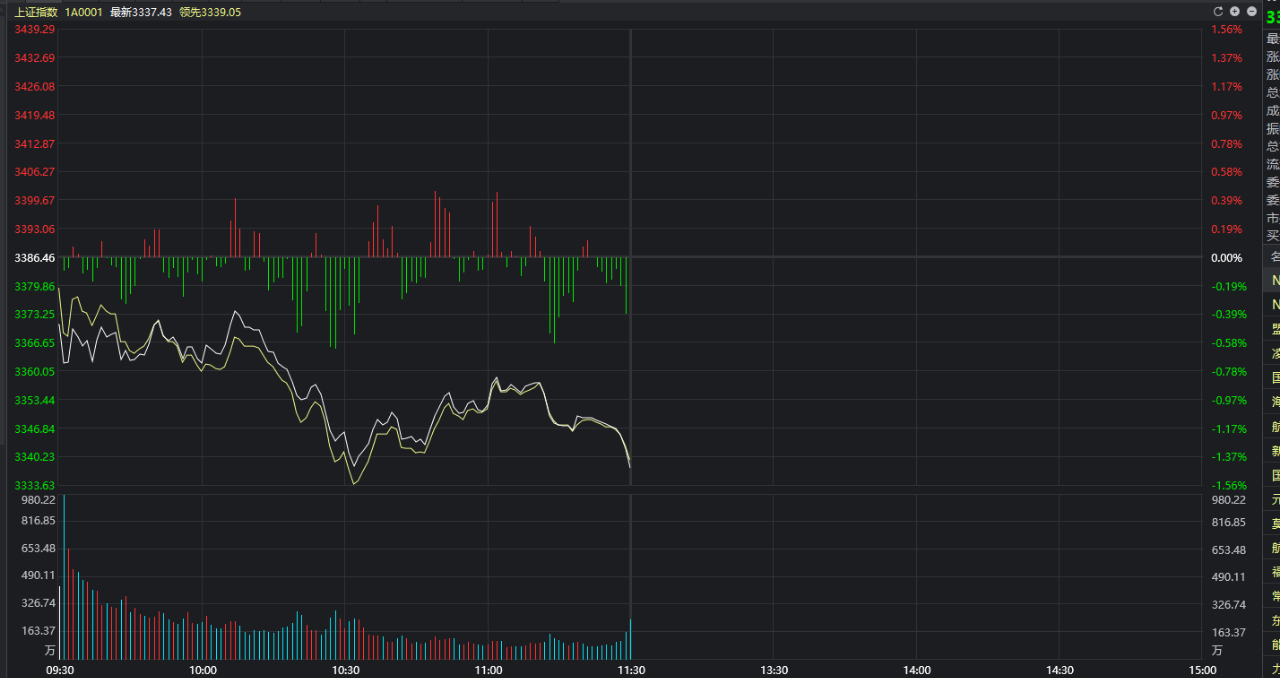This screenshot has width=1280, height=678.
Task: Click the 3346.84 price axis label
Action: pyautogui.click(x=35, y=428)
